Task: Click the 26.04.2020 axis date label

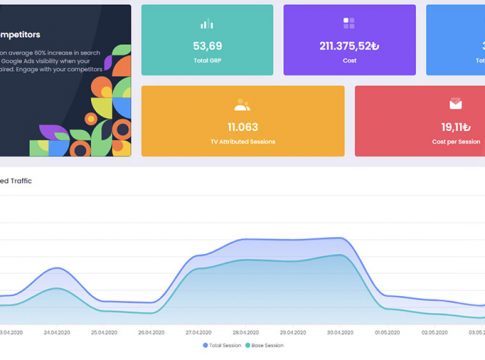Action: [x=151, y=332]
